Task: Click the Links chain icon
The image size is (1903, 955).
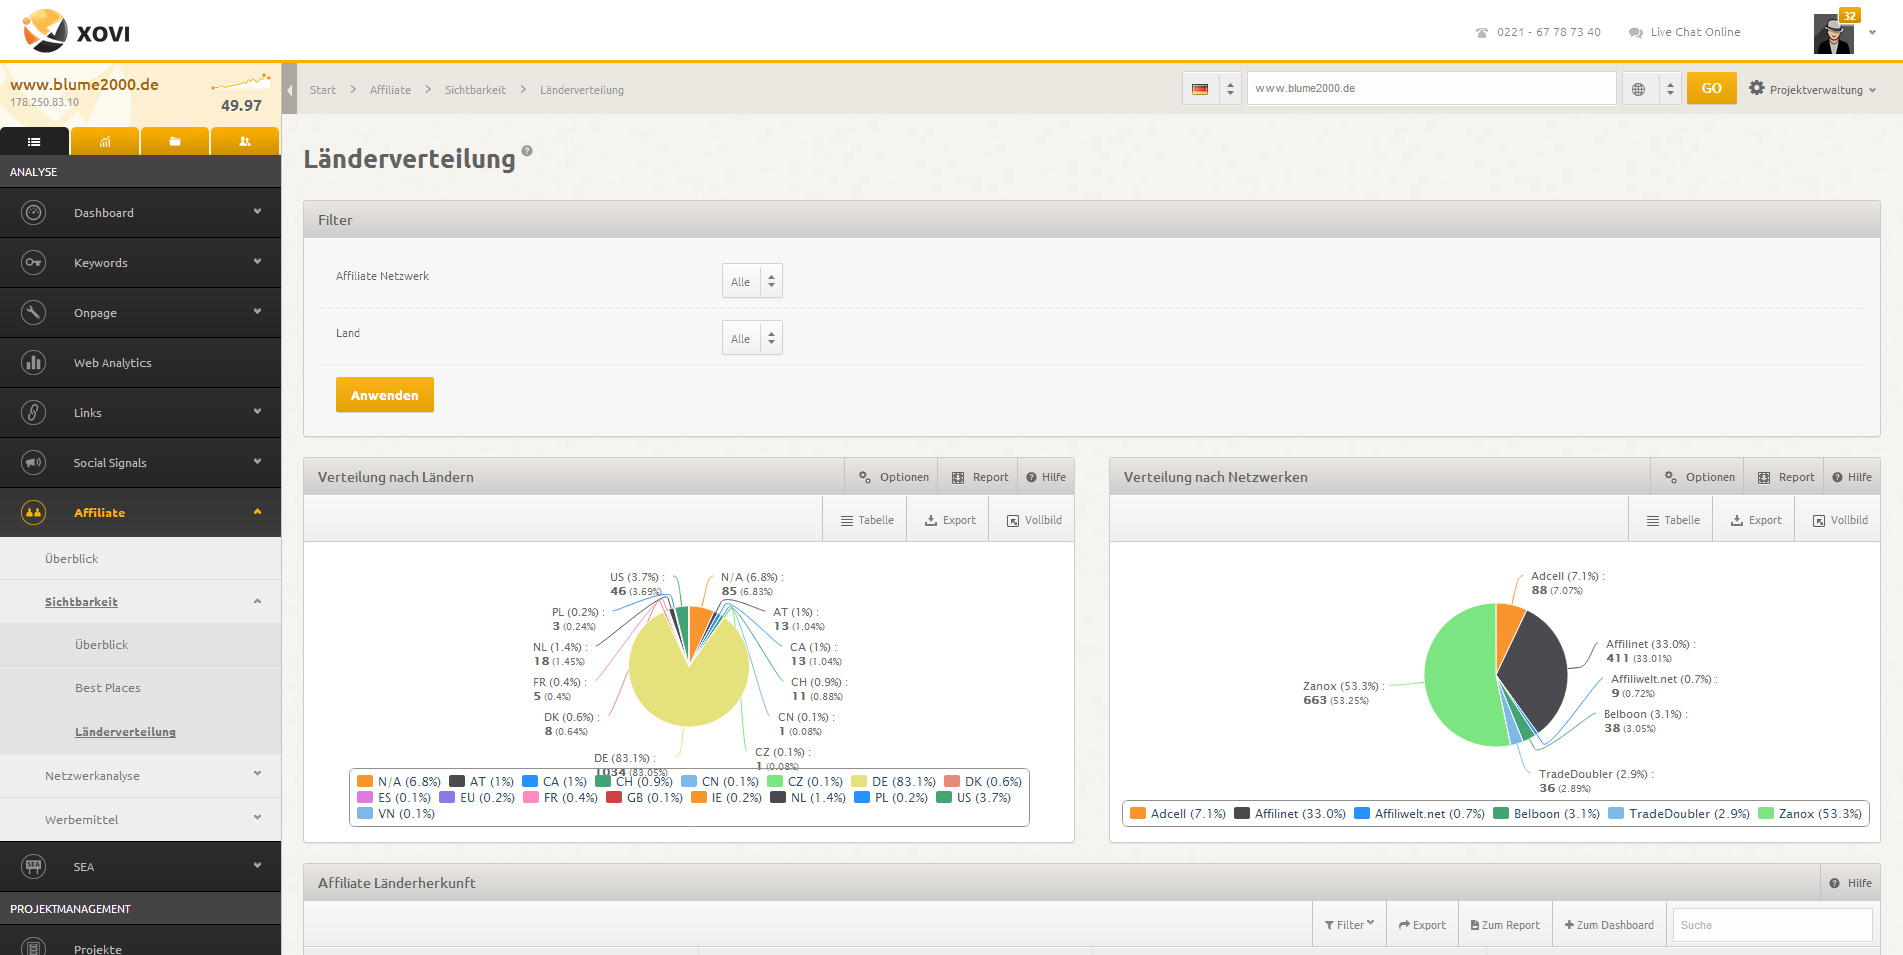Action: pyautogui.click(x=34, y=413)
